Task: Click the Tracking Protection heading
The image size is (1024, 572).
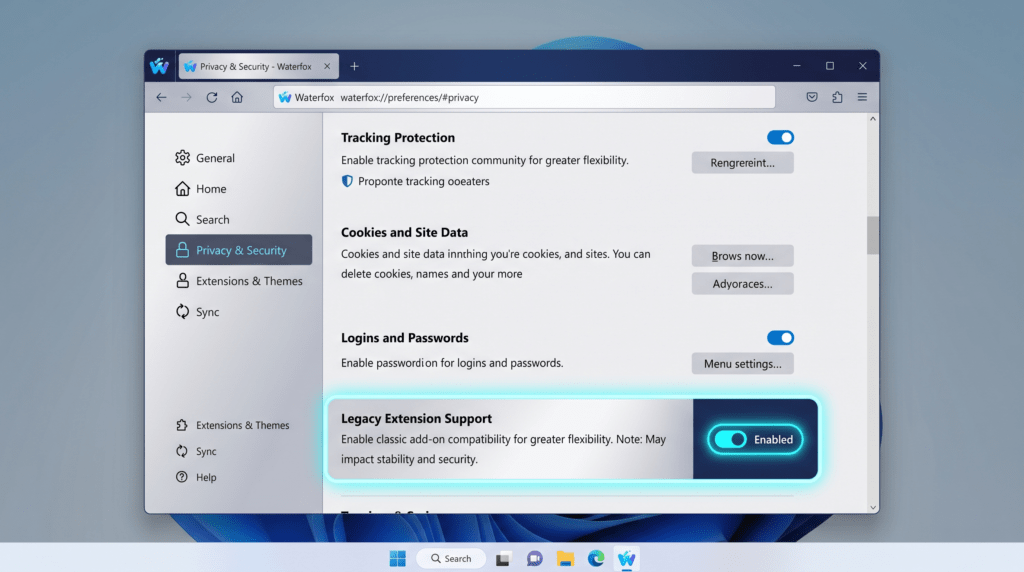Action: pyautogui.click(x=398, y=137)
